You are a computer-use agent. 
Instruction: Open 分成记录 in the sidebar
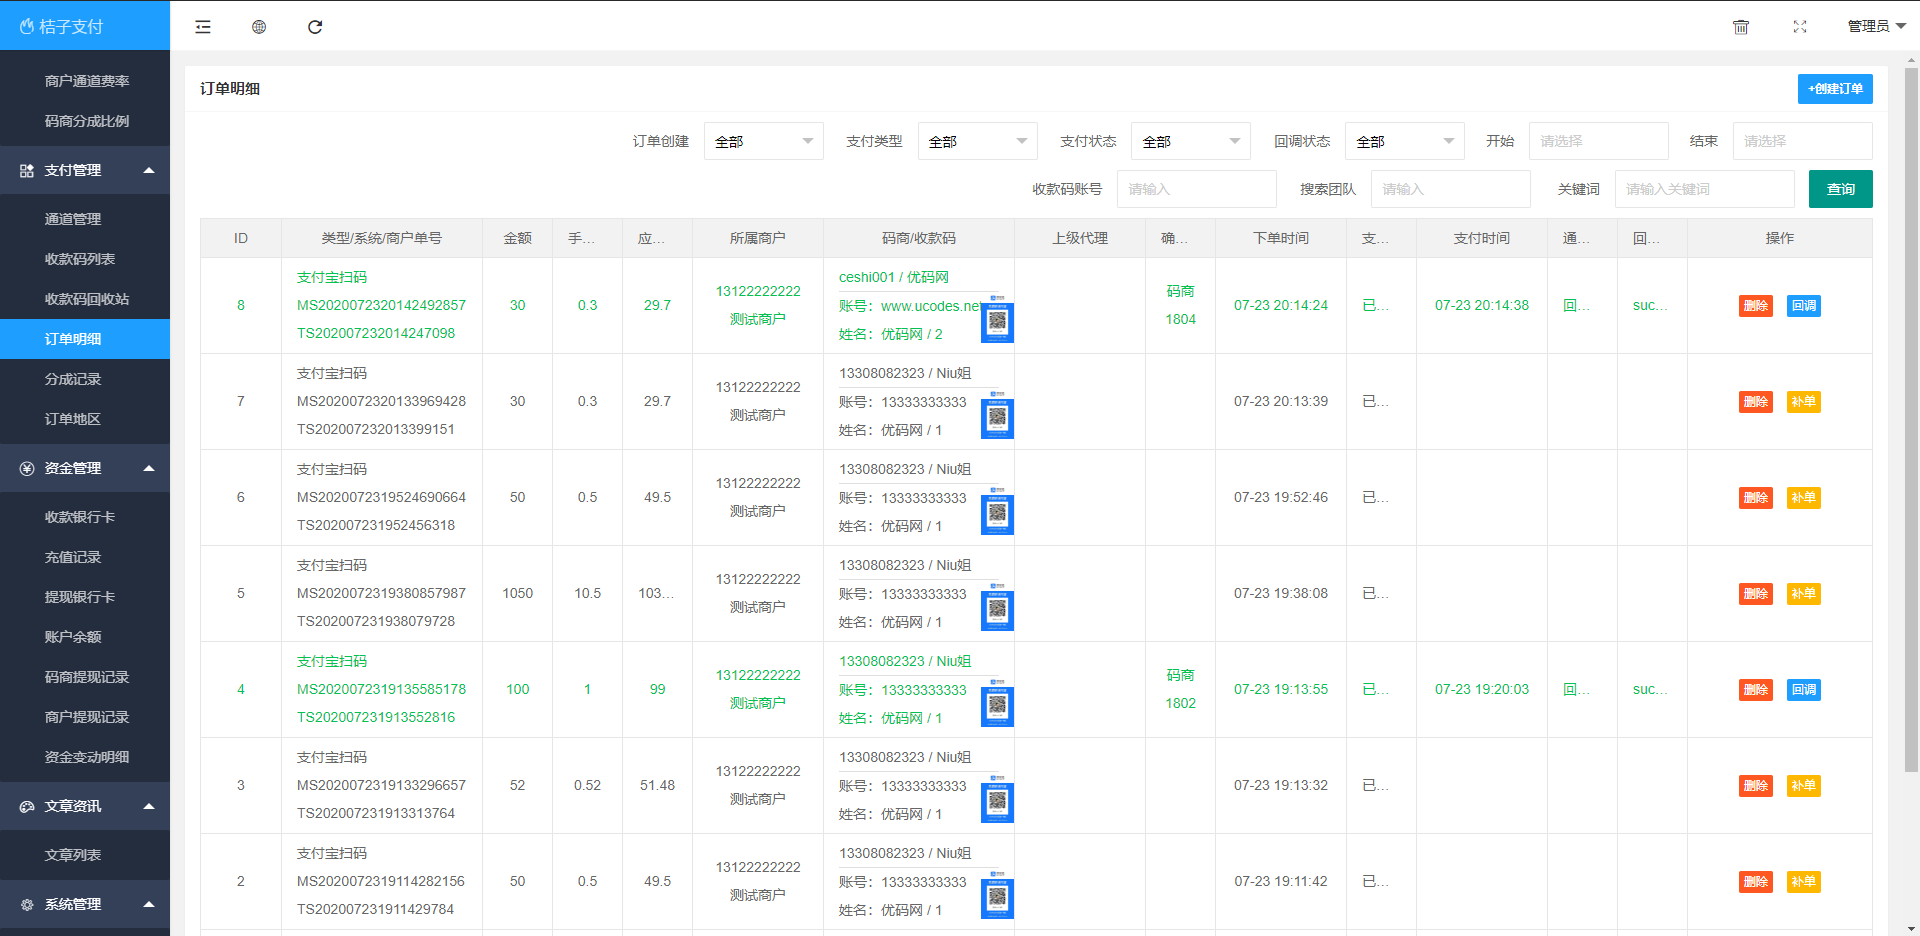(x=73, y=379)
